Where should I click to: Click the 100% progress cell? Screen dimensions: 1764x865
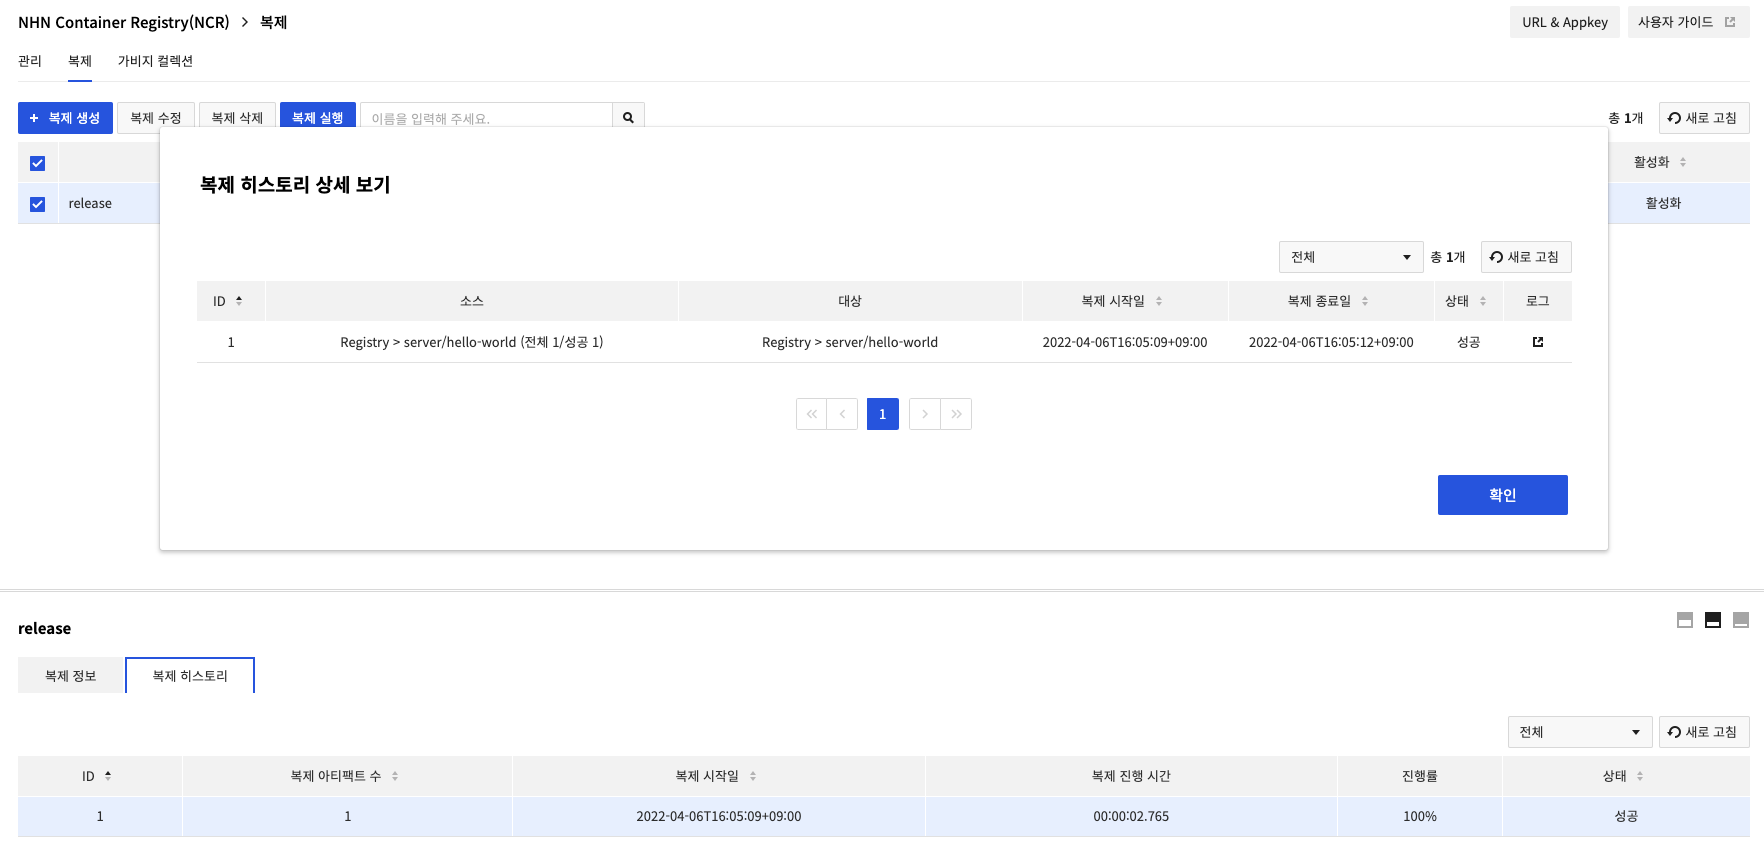(1420, 817)
